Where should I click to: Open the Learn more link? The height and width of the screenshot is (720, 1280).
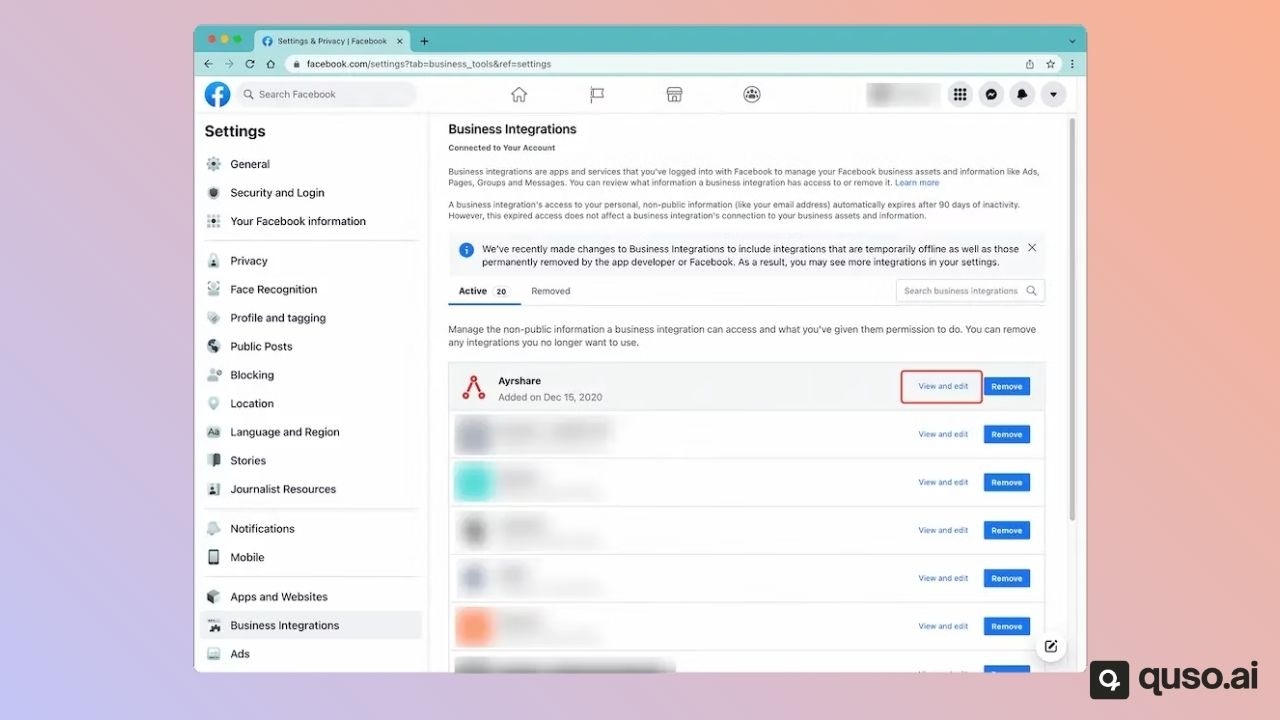pyautogui.click(x=917, y=182)
